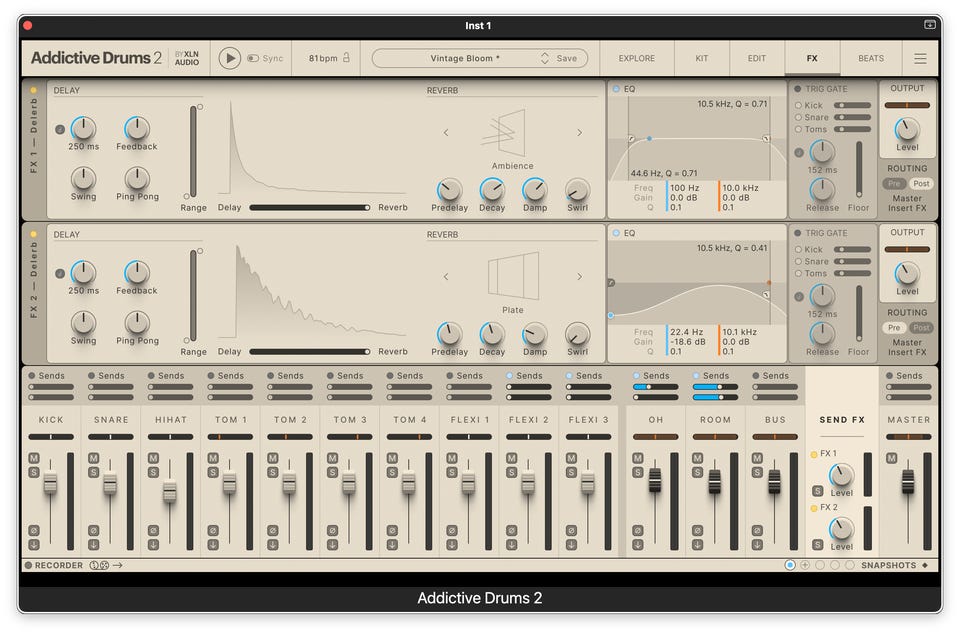The image size is (960, 634).
Task: Solo FX 2 in Send FX
Action: tap(817, 545)
